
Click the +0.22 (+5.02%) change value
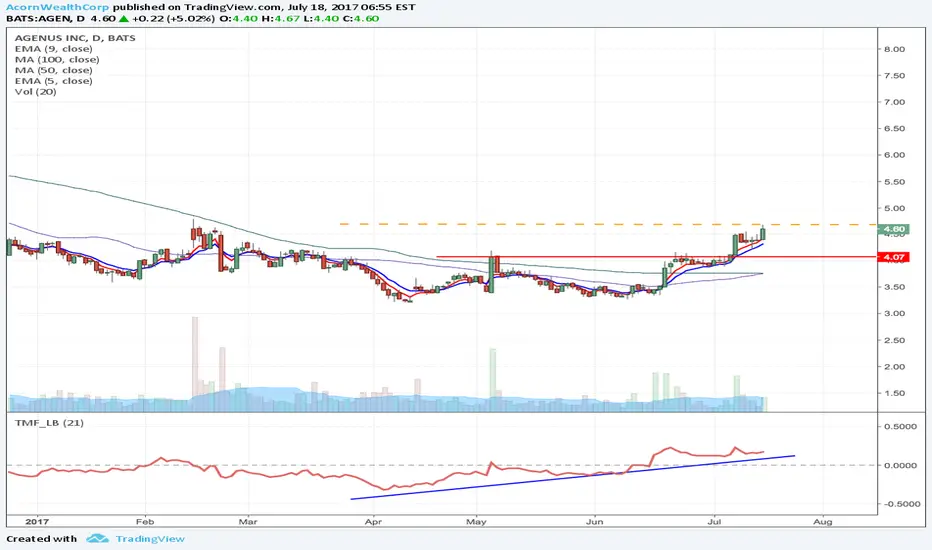[x=174, y=18]
